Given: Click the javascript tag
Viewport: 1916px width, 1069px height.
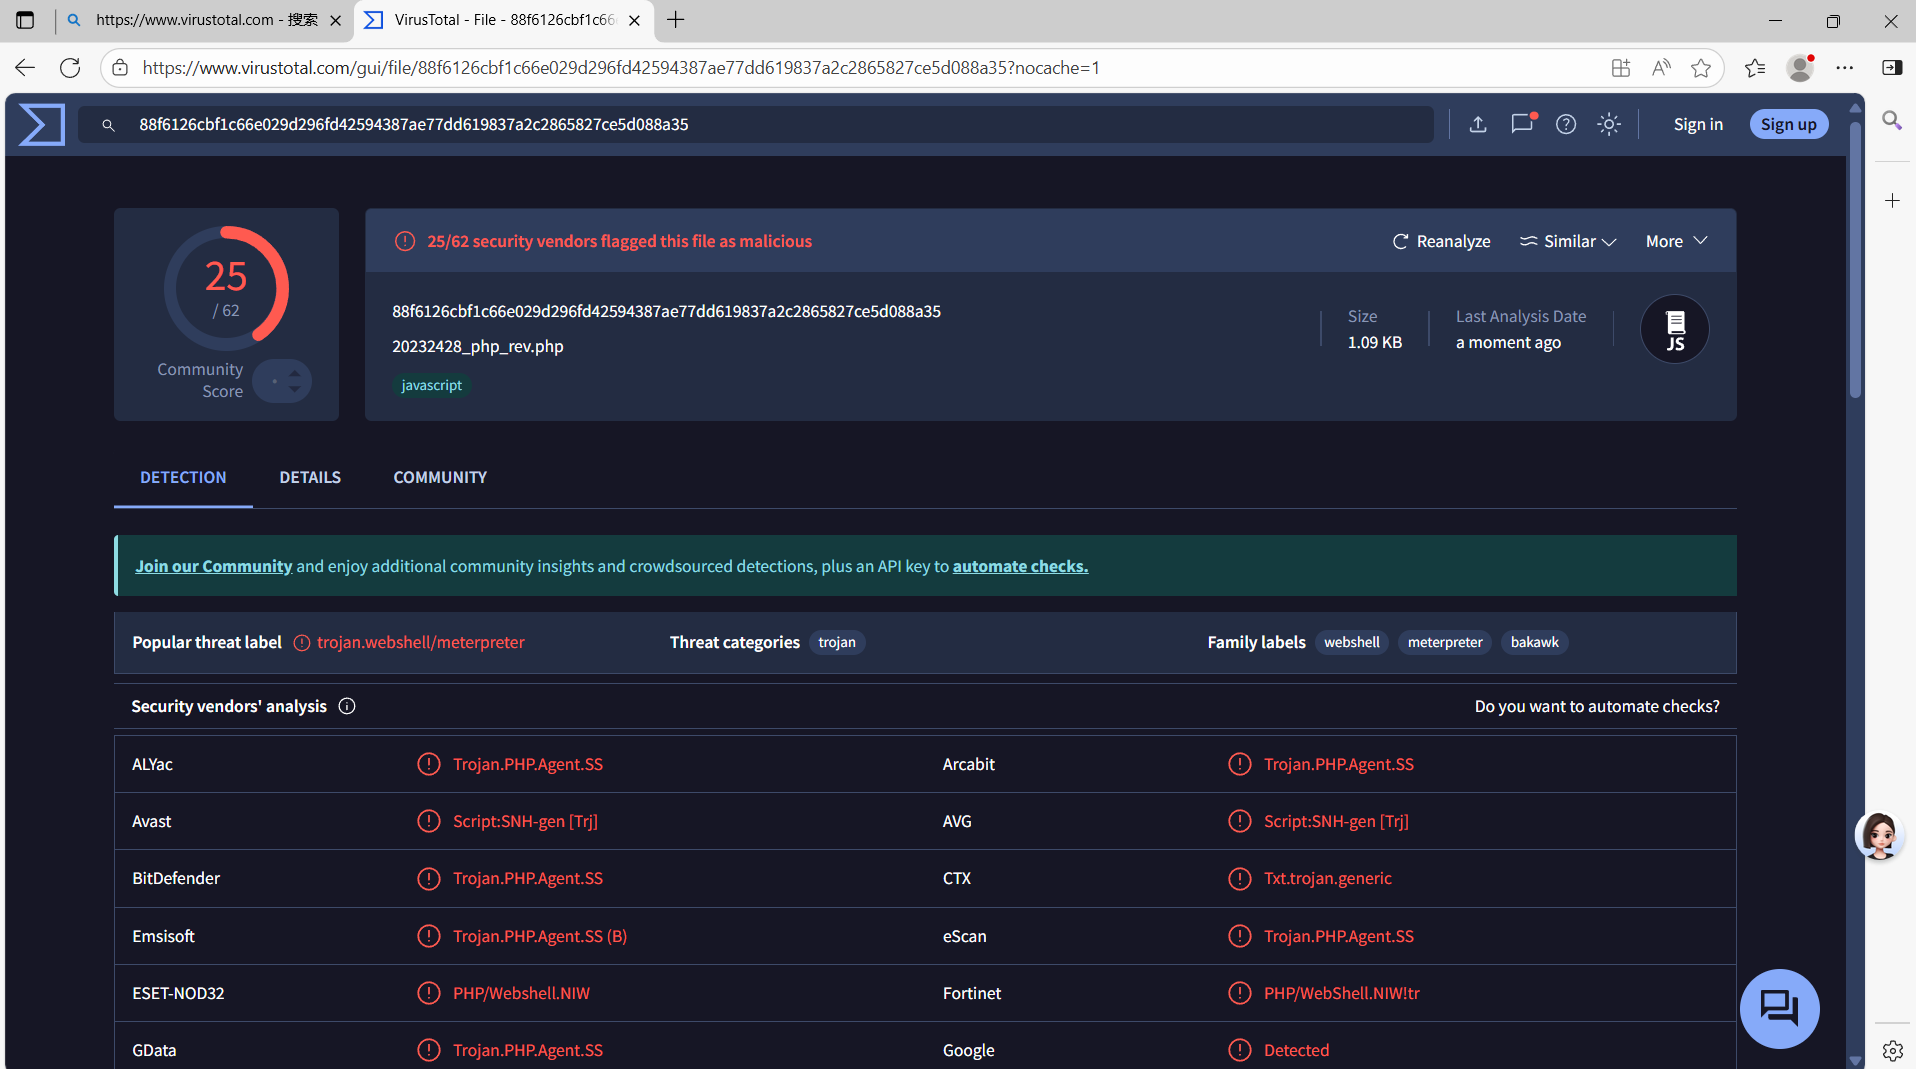Looking at the screenshot, I should click(x=432, y=385).
